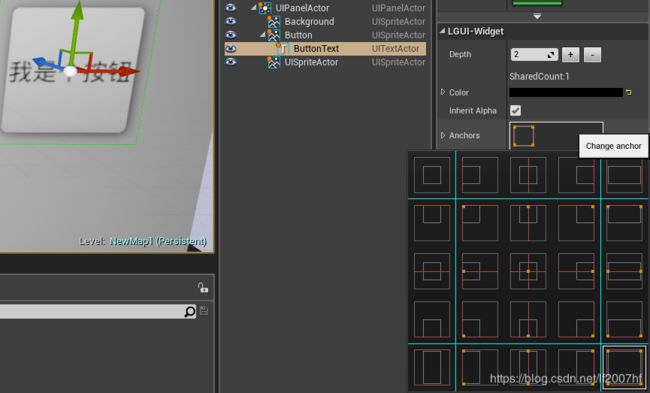Click the 'UITextActor' type label
Viewport: 650px width, 393px height.
pos(395,49)
